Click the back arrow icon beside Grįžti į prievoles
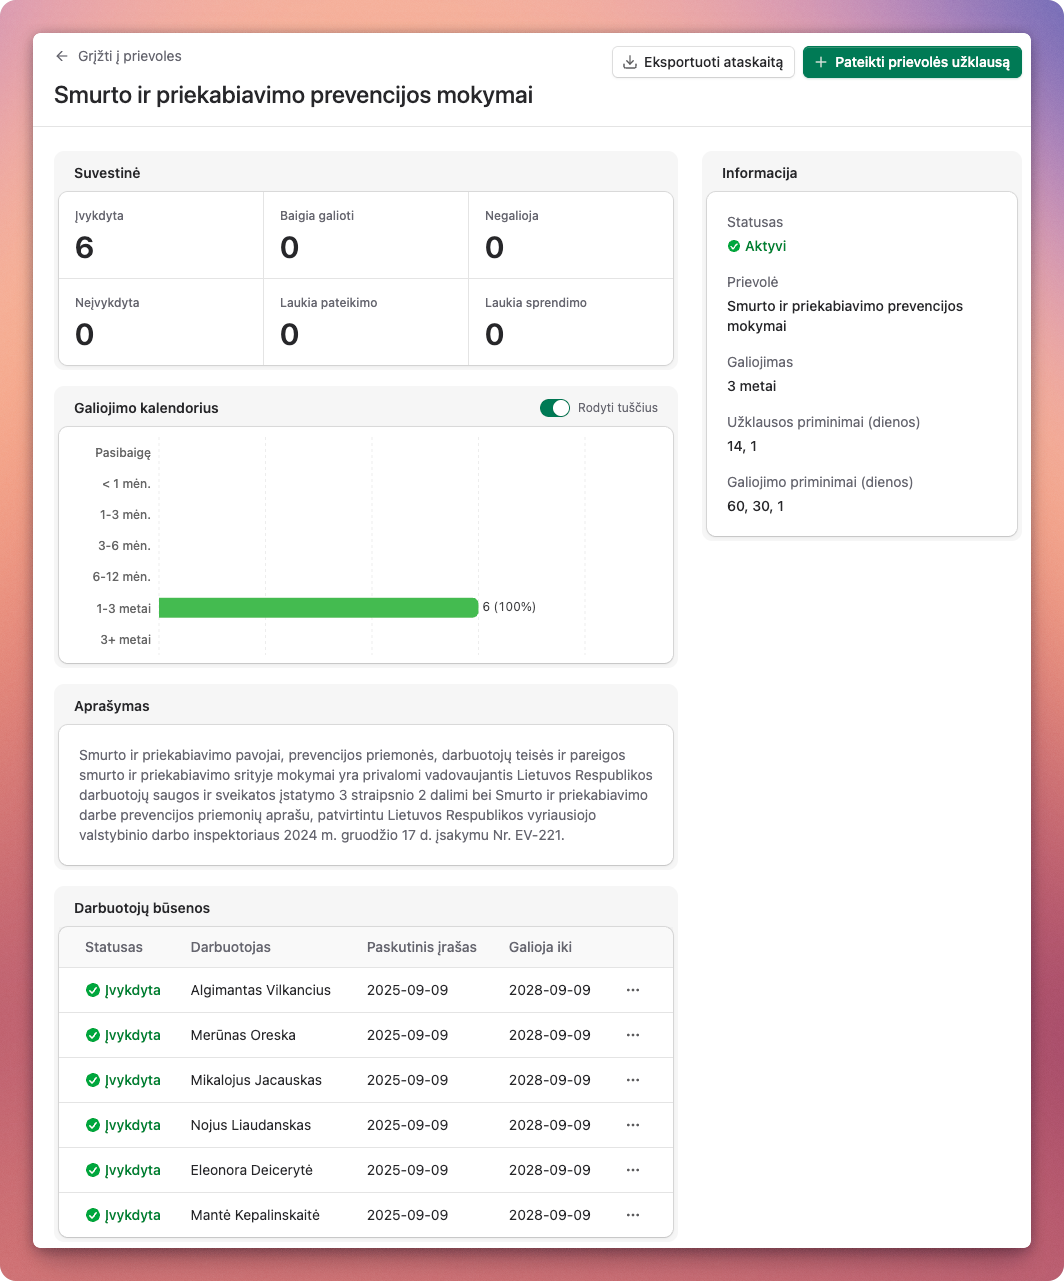This screenshot has height=1281, width=1064. (x=62, y=57)
